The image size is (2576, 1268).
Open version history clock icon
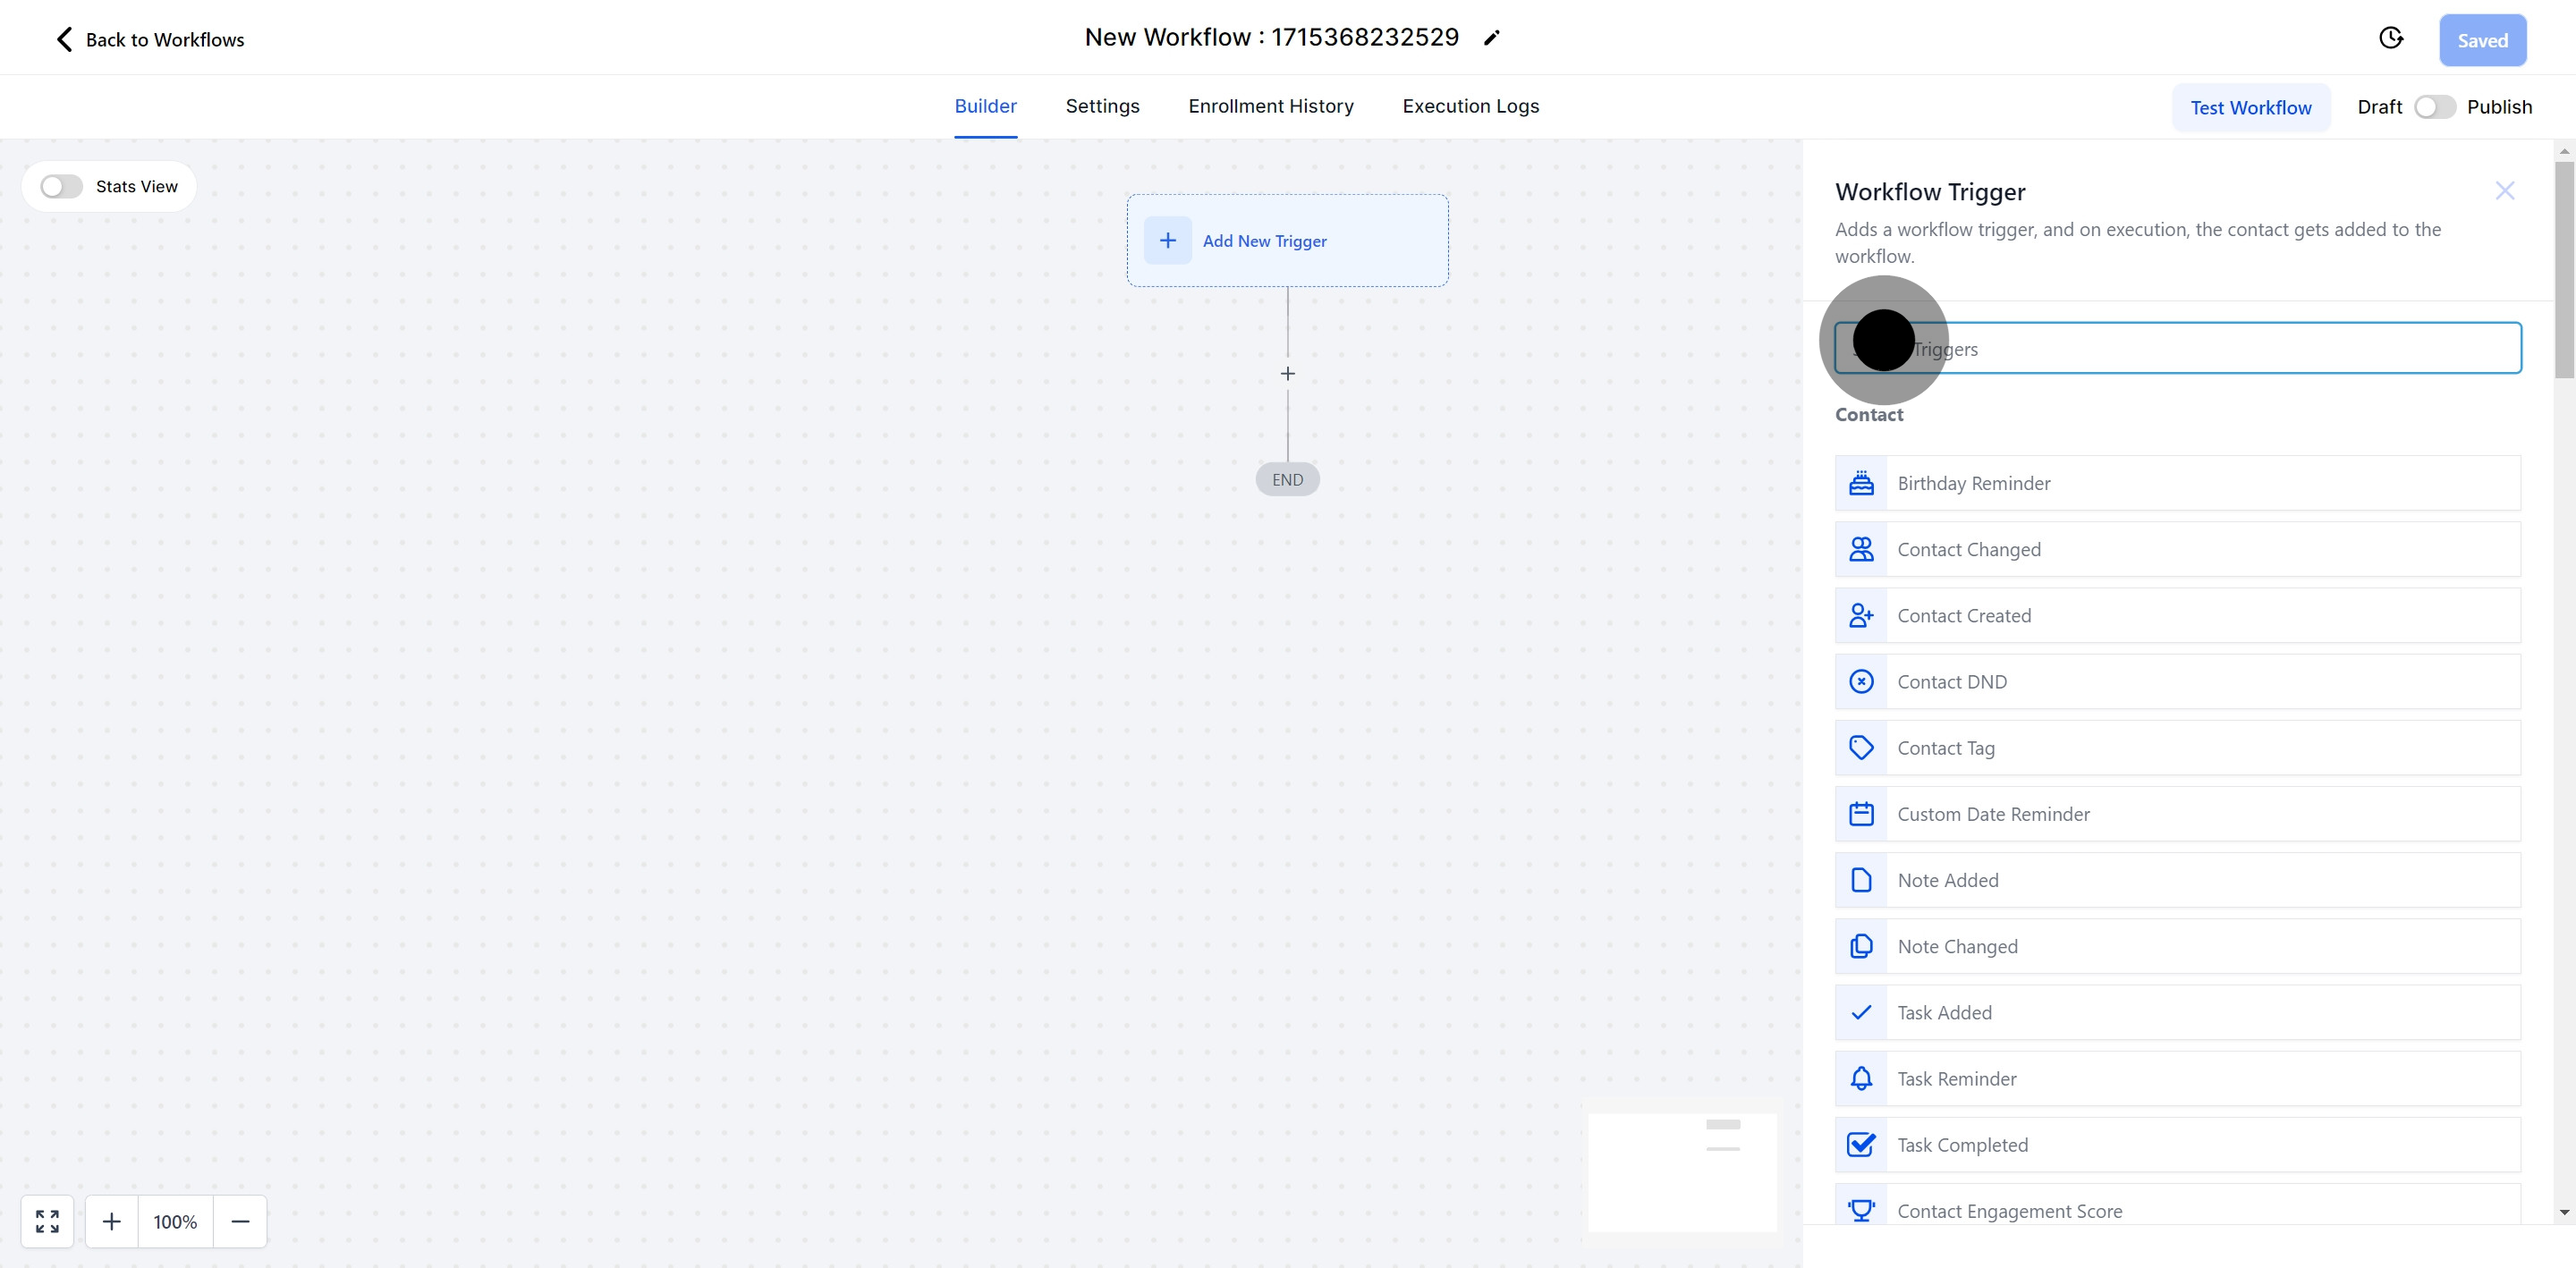point(2390,38)
